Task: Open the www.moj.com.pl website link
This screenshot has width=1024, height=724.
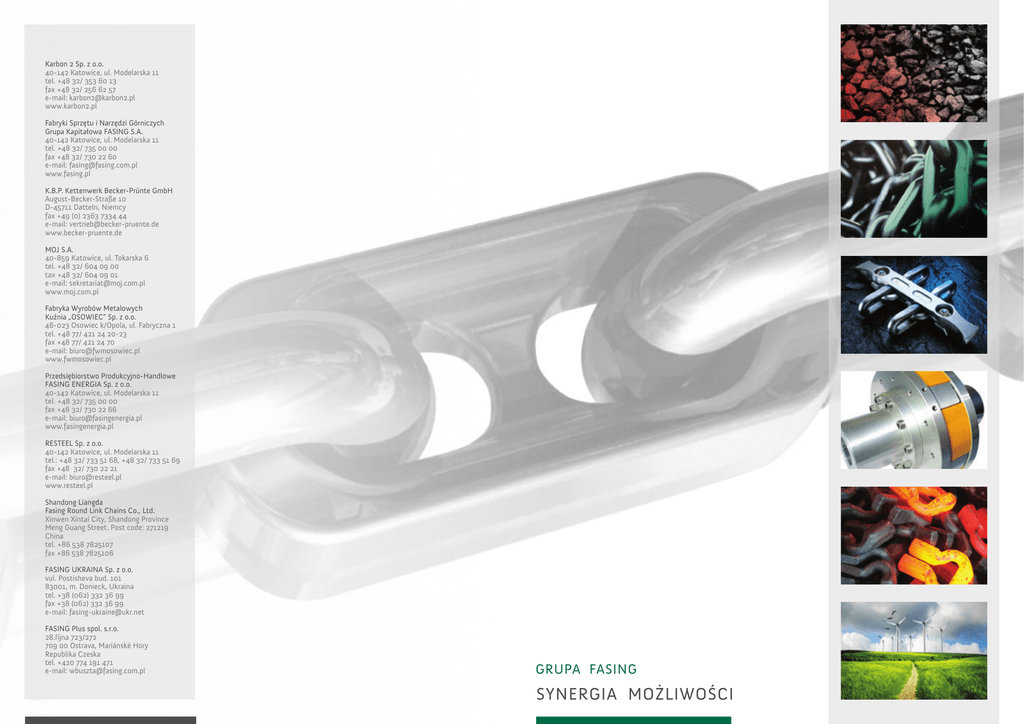Action: (x=72, y=292)
